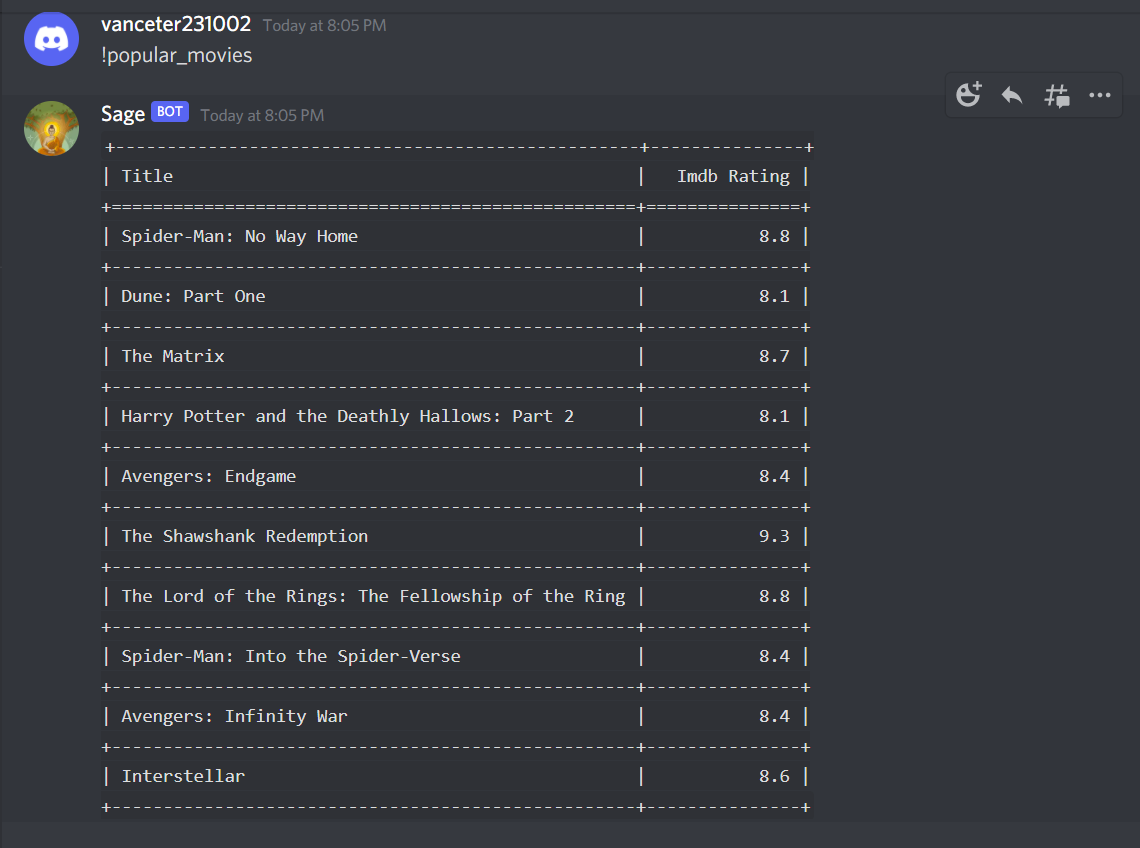Click the Avengers: Endgame title
This screenshot has height=848, width=1140.
coord(209,476)
